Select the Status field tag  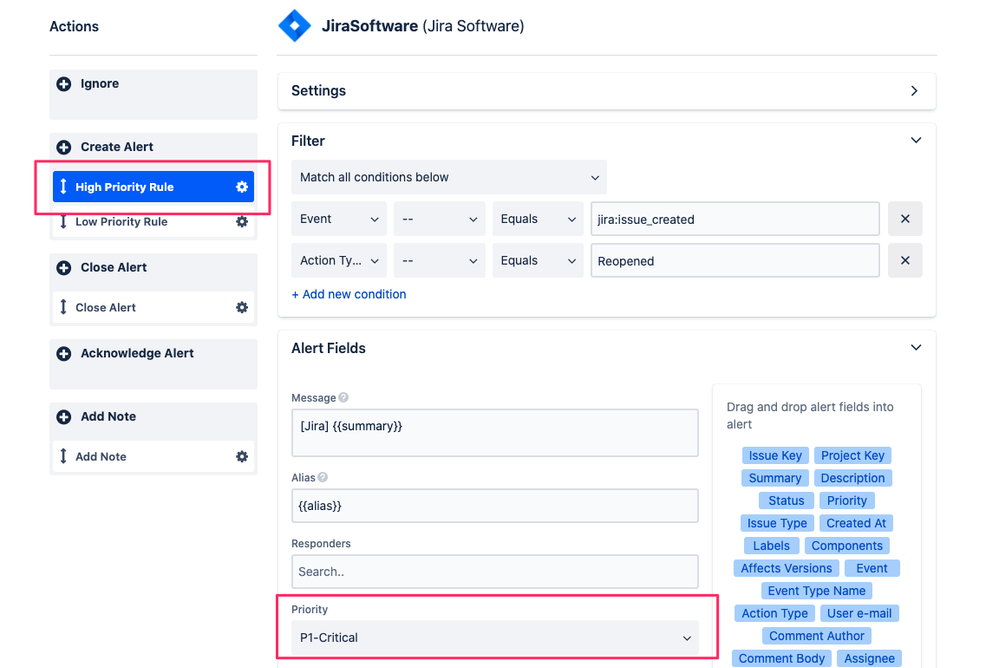pos(786,501)
